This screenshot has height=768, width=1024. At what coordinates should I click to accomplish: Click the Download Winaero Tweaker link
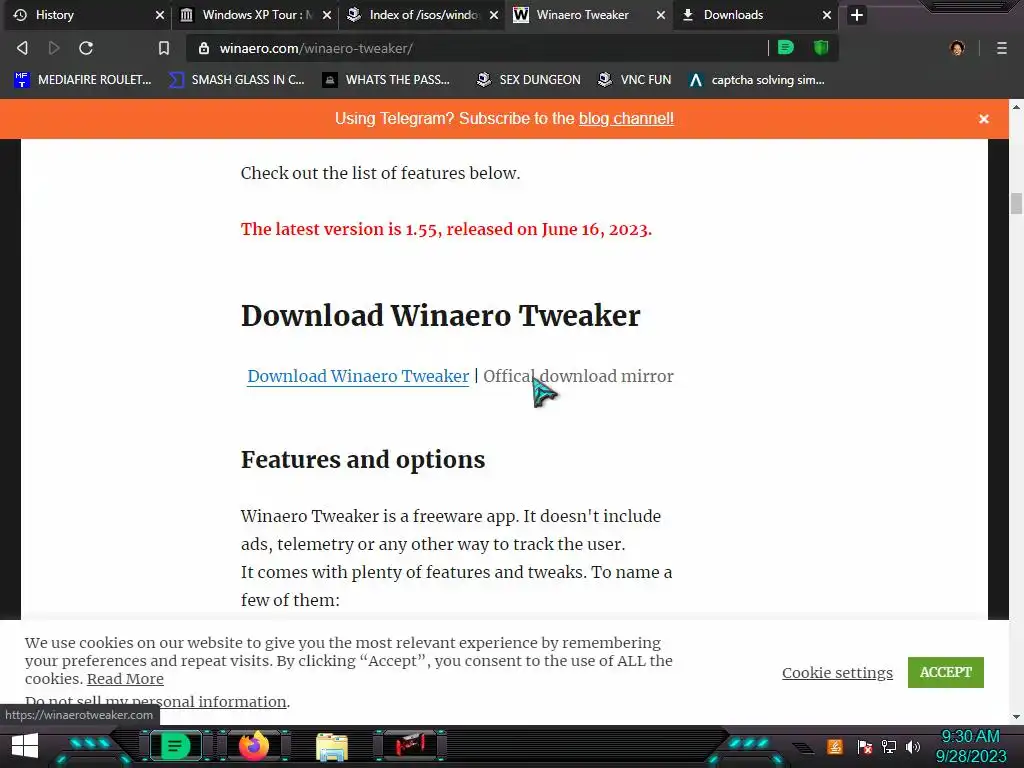[358, 376]
